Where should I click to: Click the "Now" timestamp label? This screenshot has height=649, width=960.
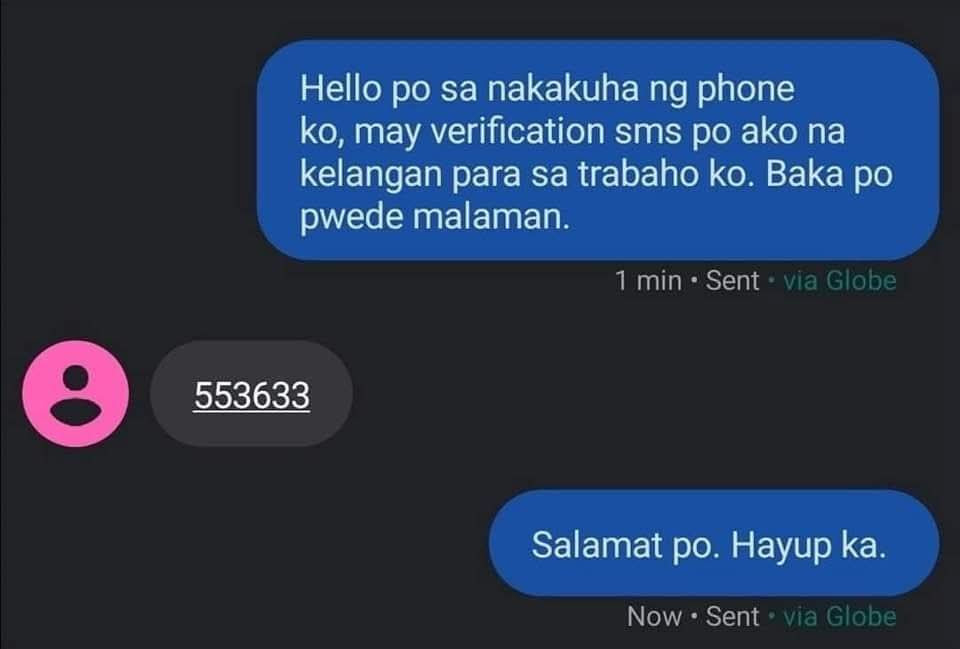pyautogui.click(x=654, y=617)
